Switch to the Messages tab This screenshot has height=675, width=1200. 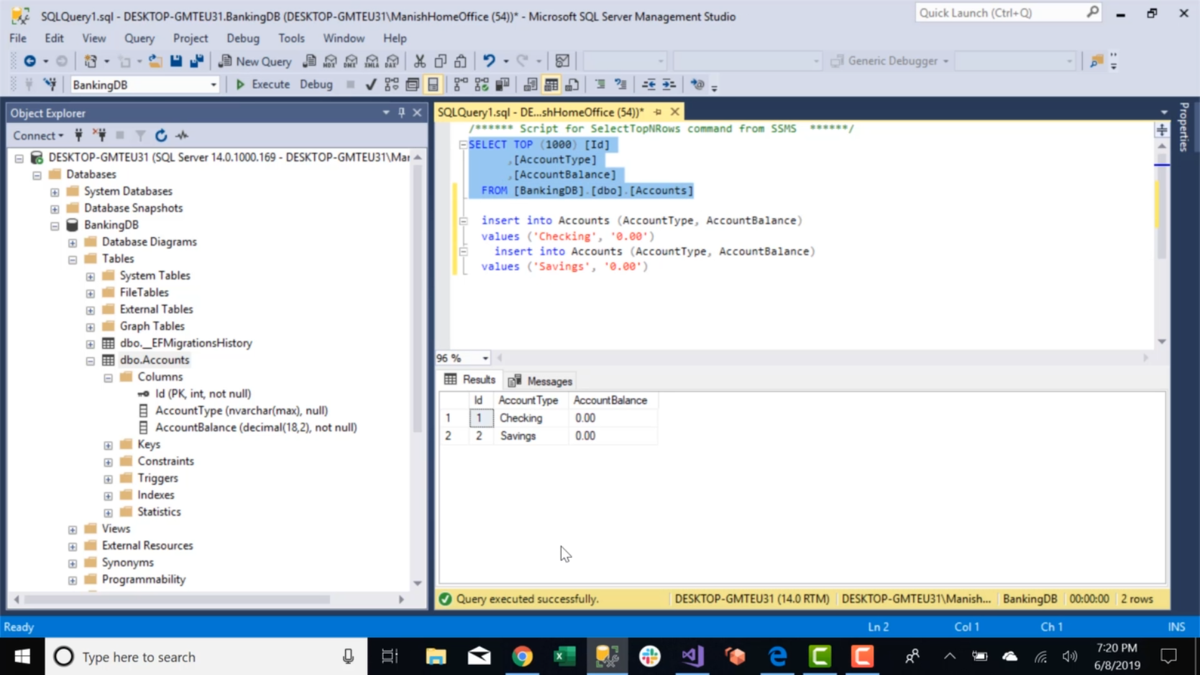pos(540,381)
